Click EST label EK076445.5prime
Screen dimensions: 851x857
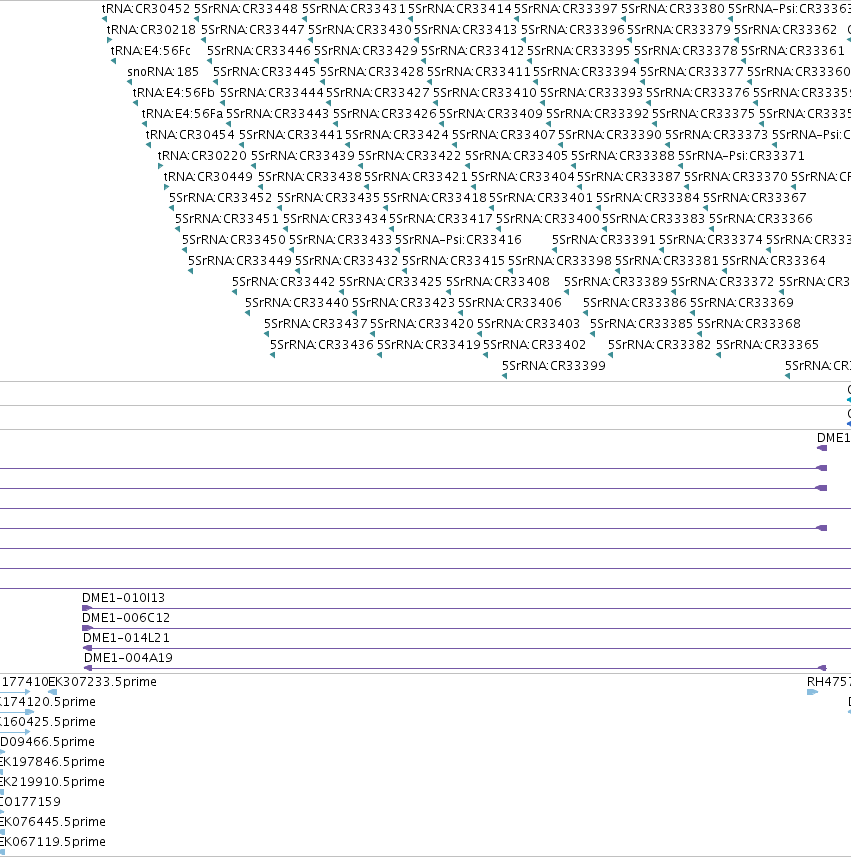tap(53, 821)
